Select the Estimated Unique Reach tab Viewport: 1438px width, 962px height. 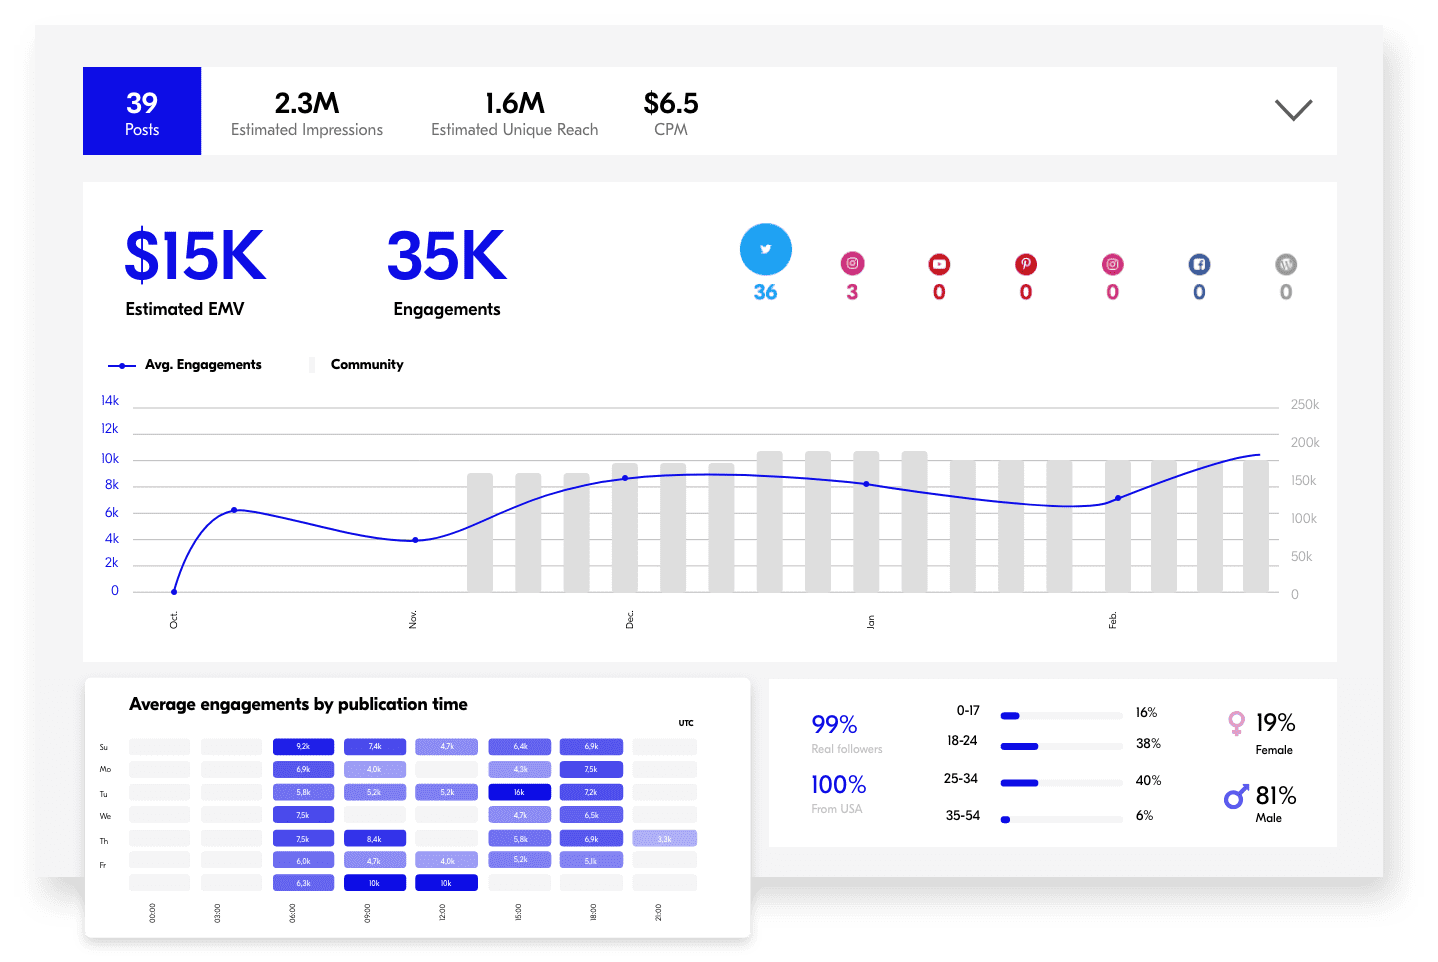[514, 111]
